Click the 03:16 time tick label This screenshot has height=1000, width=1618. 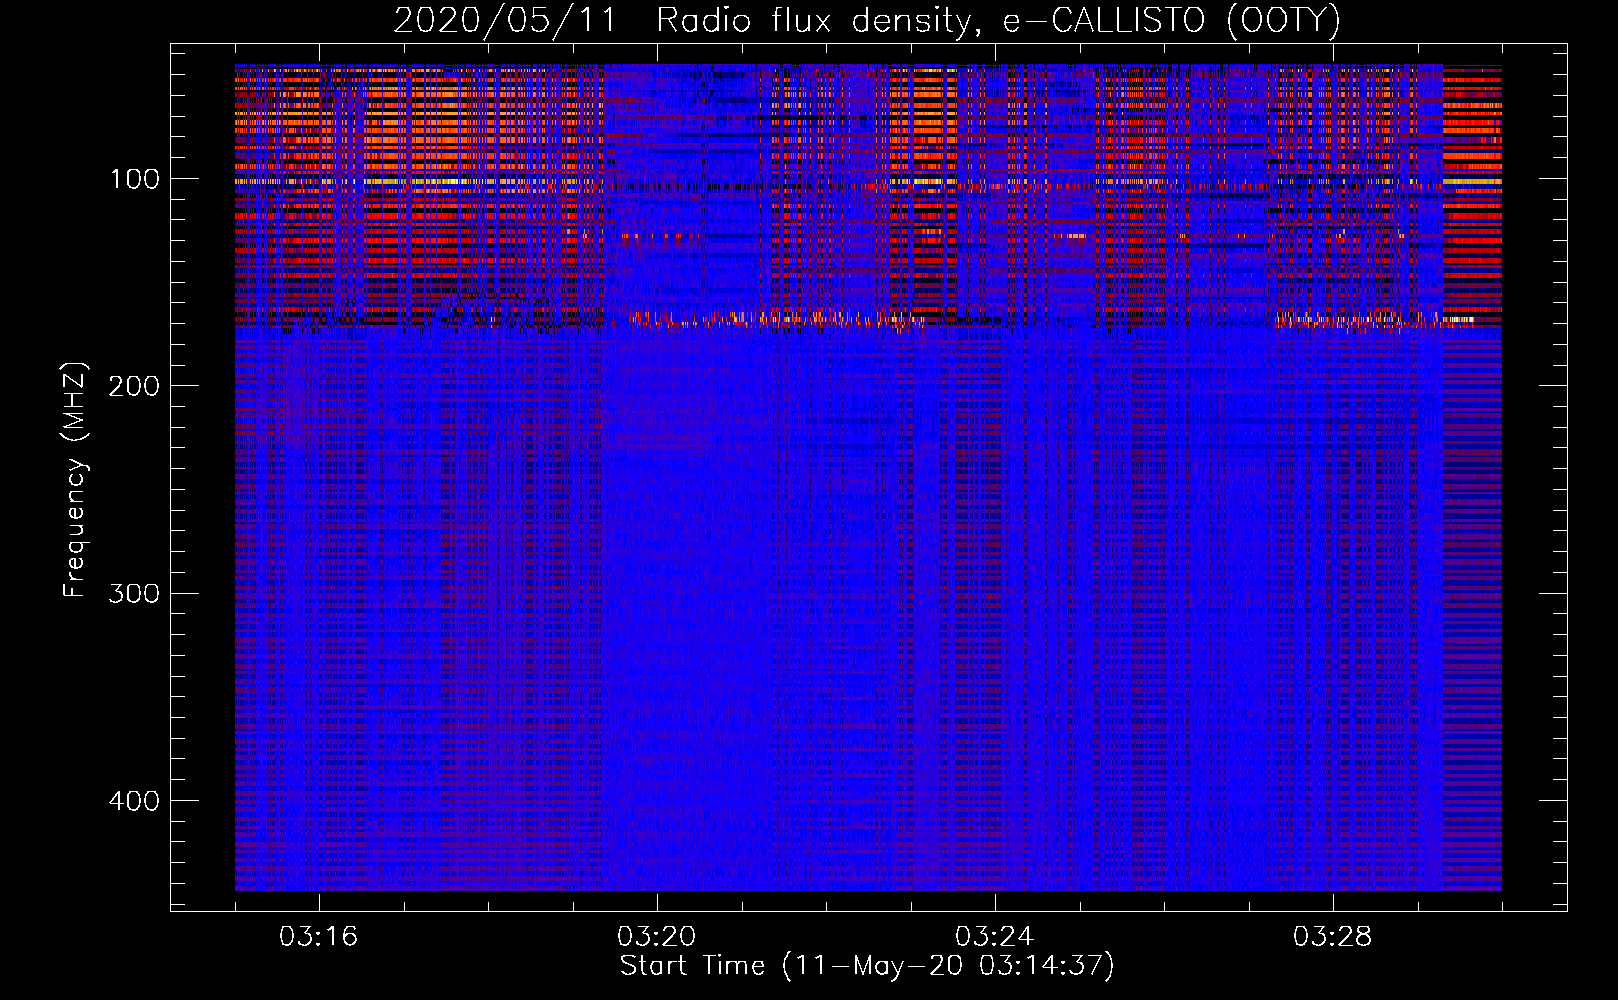click(319, 937)
